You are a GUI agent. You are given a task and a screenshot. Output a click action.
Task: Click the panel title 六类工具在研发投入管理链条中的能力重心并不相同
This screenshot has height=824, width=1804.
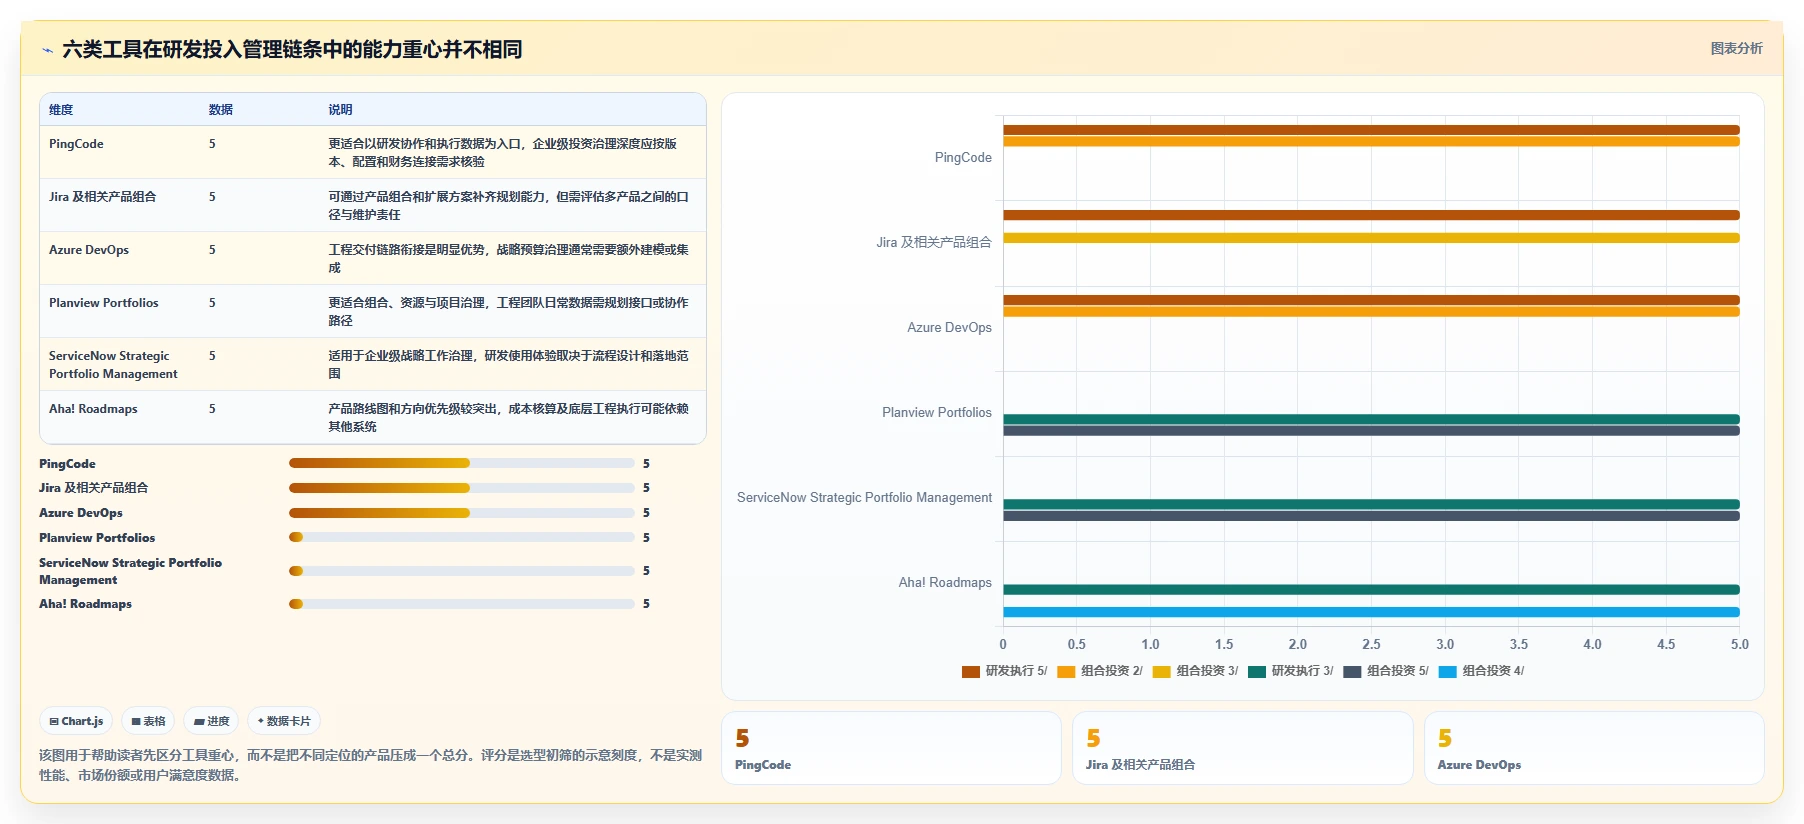coord(292,50)
